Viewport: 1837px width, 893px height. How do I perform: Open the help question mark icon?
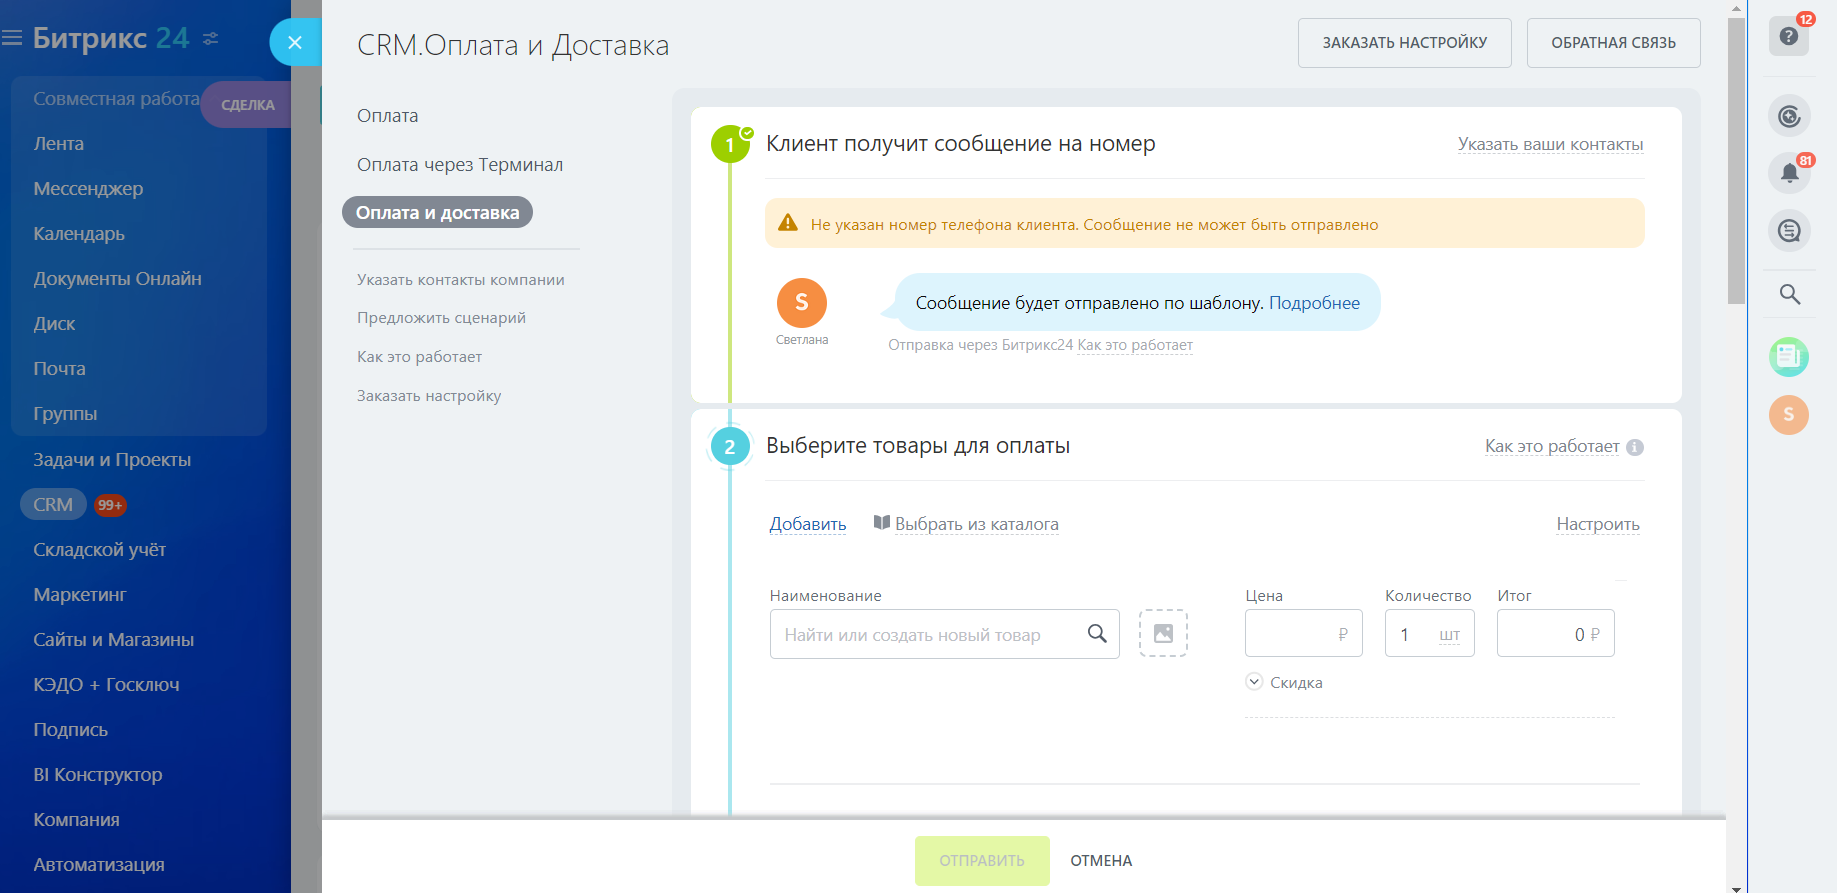click(x=1789, y=37)
